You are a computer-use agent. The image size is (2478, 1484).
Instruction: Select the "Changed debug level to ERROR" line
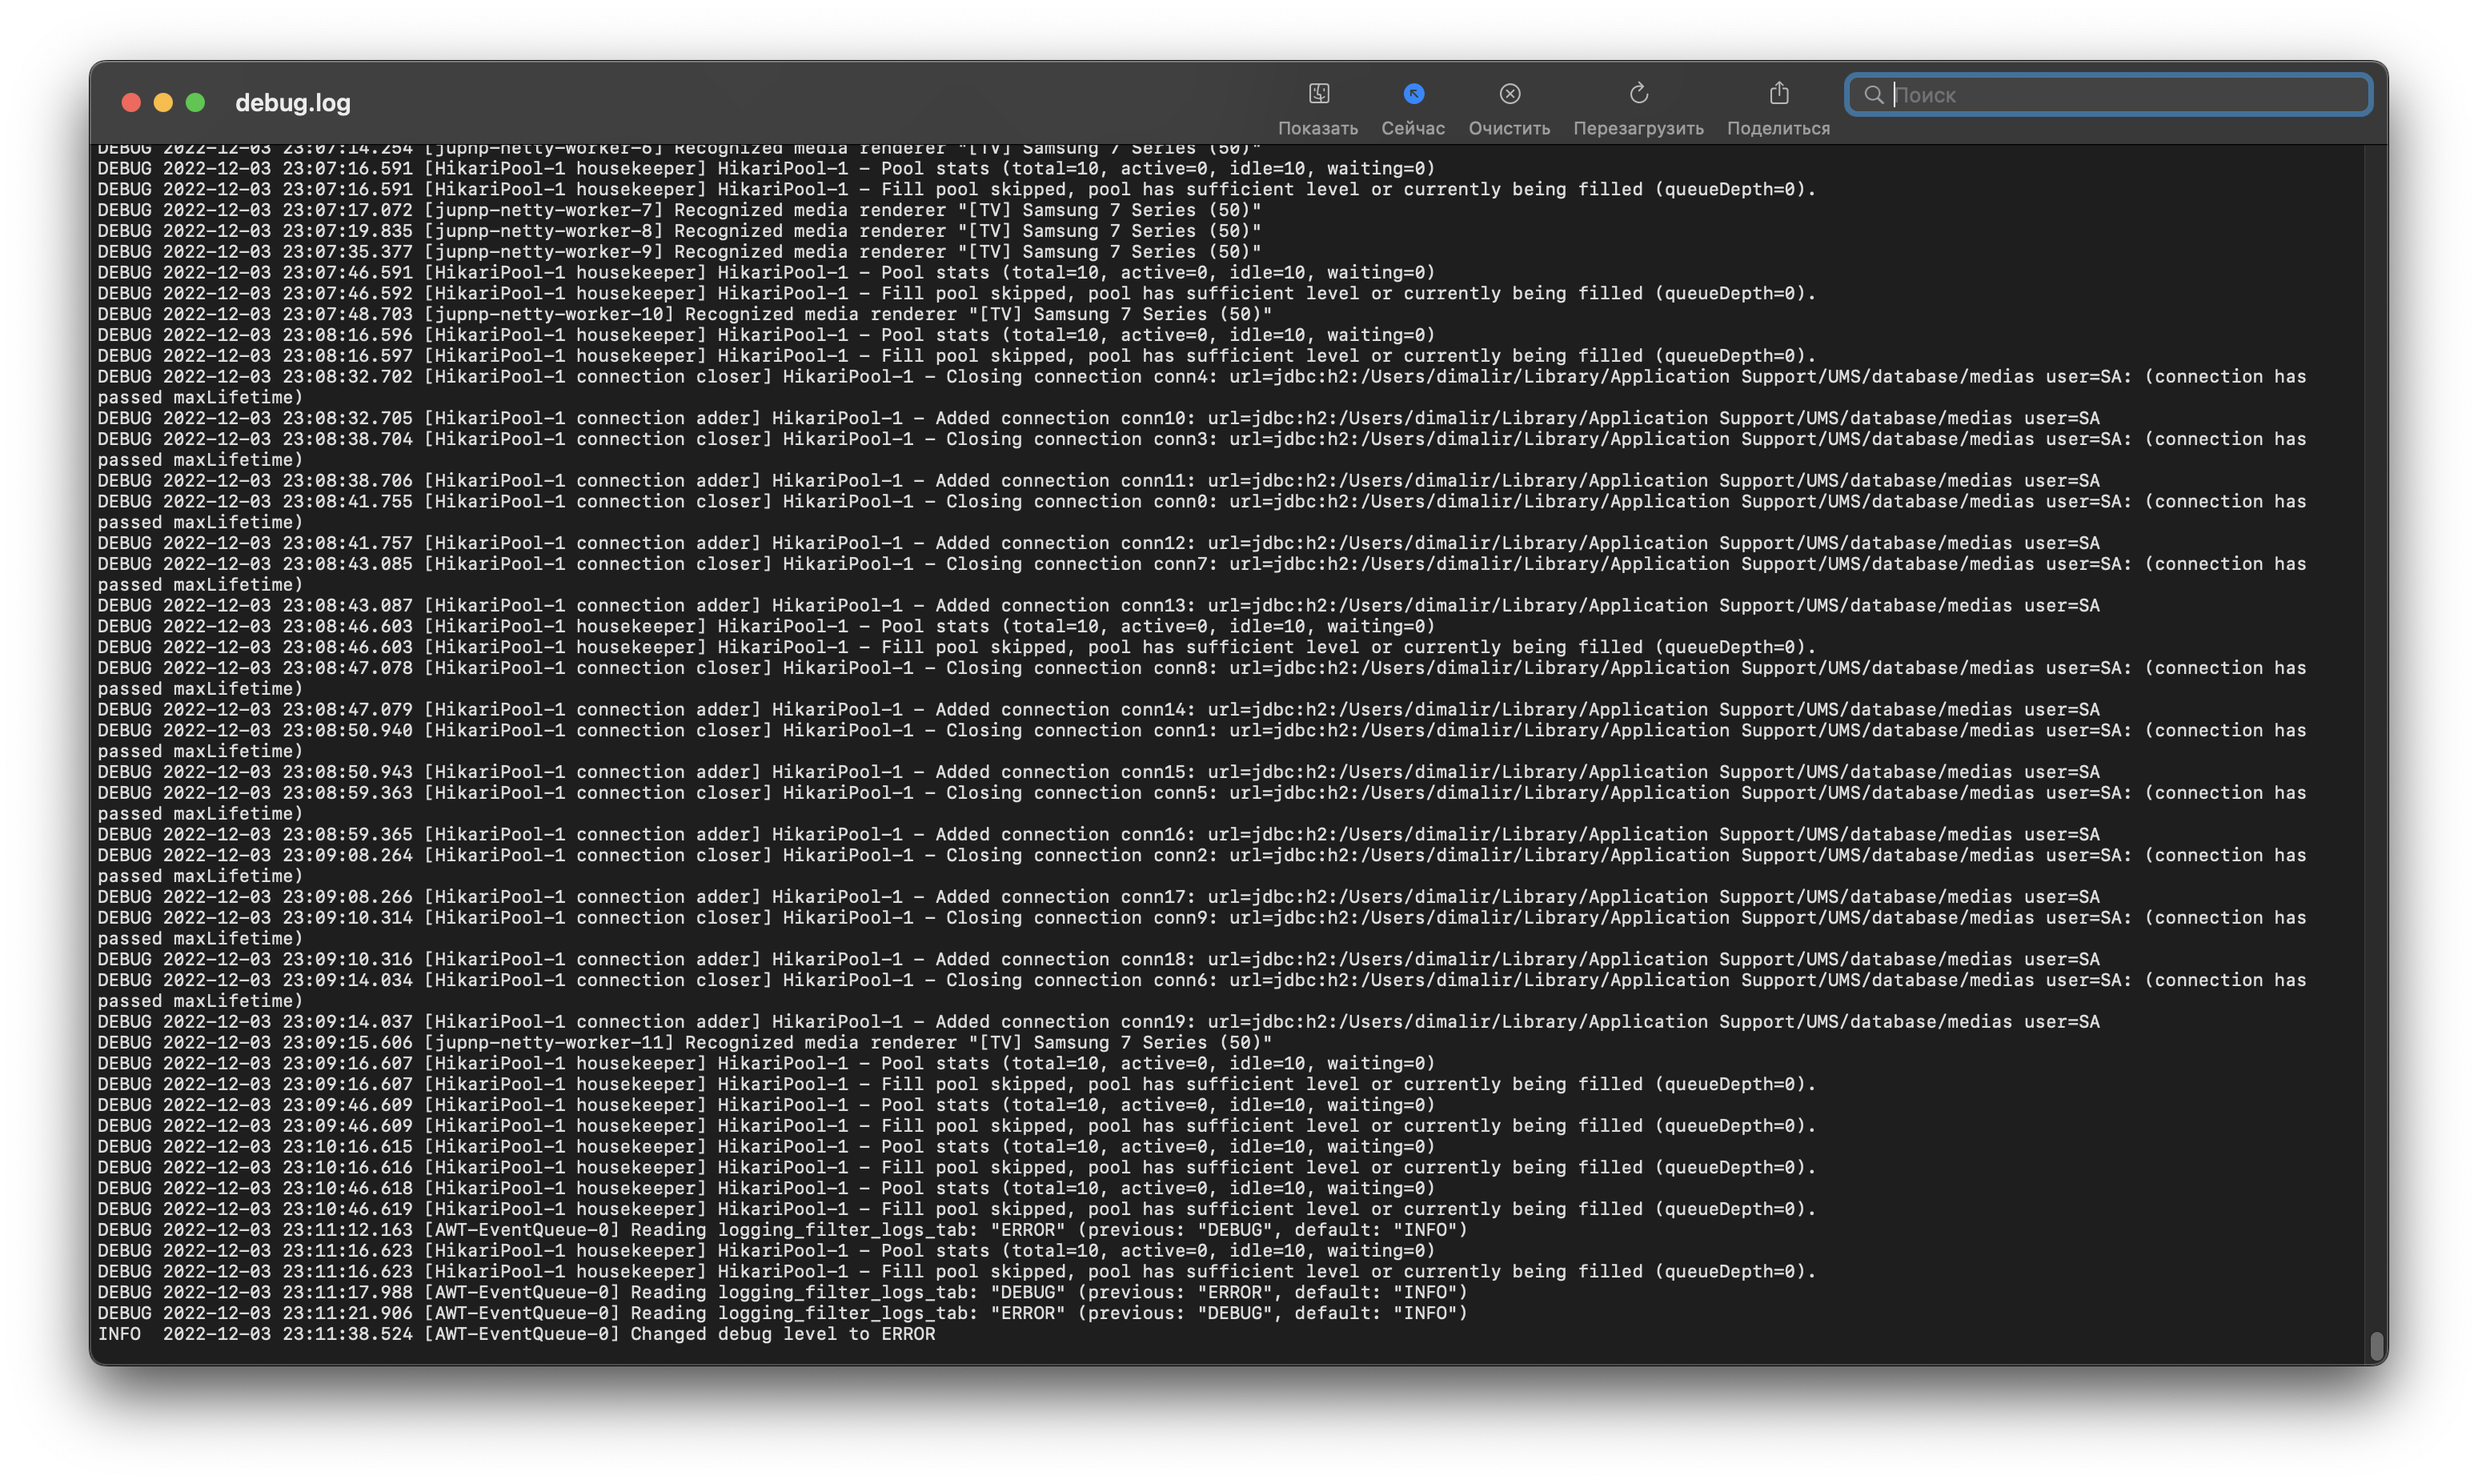(516, 1334)
